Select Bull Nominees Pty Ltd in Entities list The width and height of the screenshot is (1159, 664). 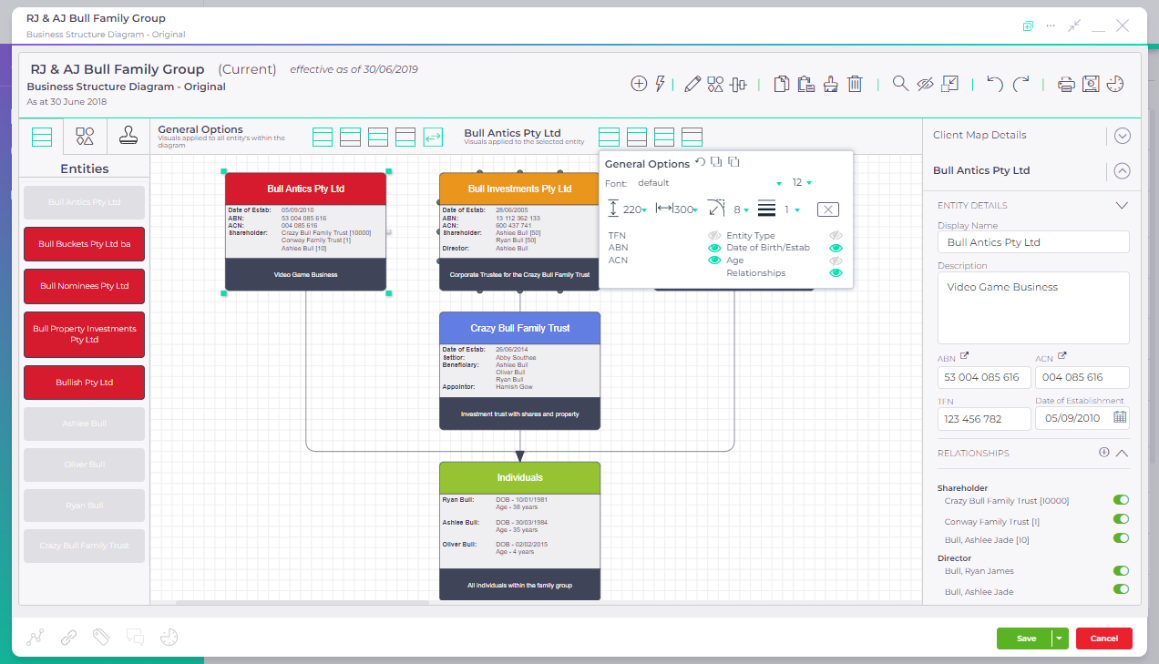[x=83, y=286]
